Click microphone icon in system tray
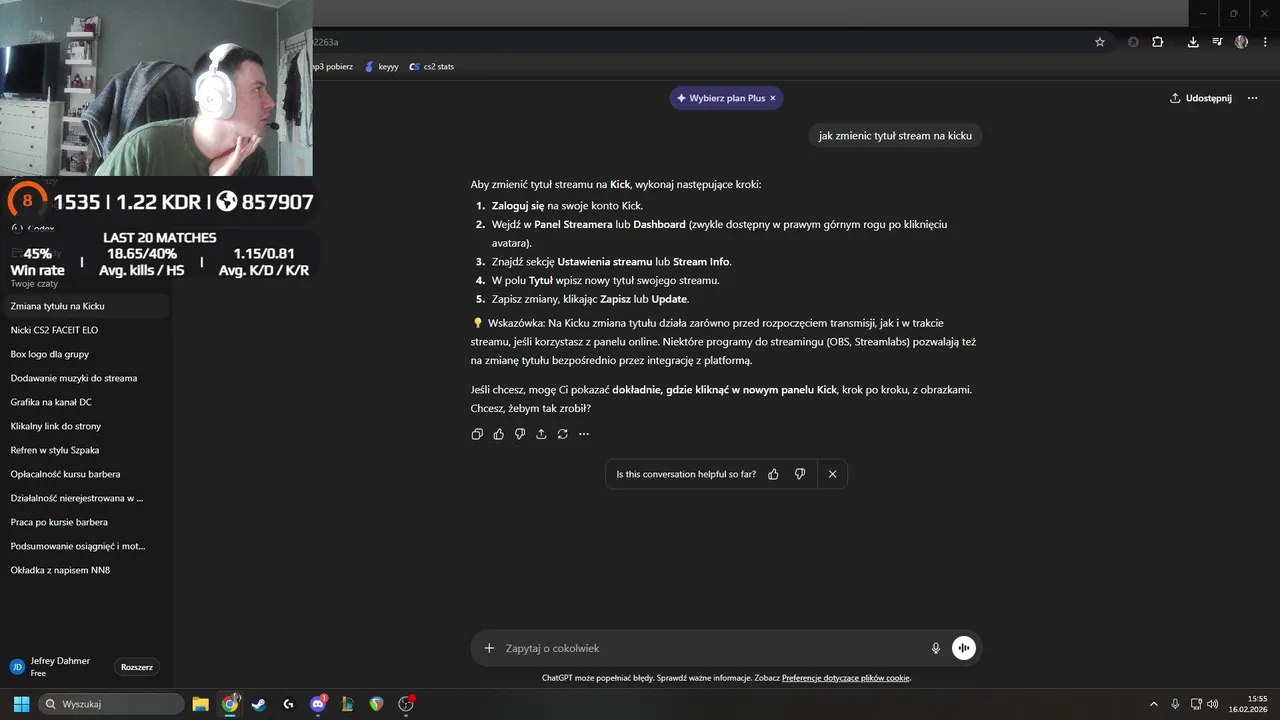The height and width of the screenshot is (720, 1280). coord(1175,704)
